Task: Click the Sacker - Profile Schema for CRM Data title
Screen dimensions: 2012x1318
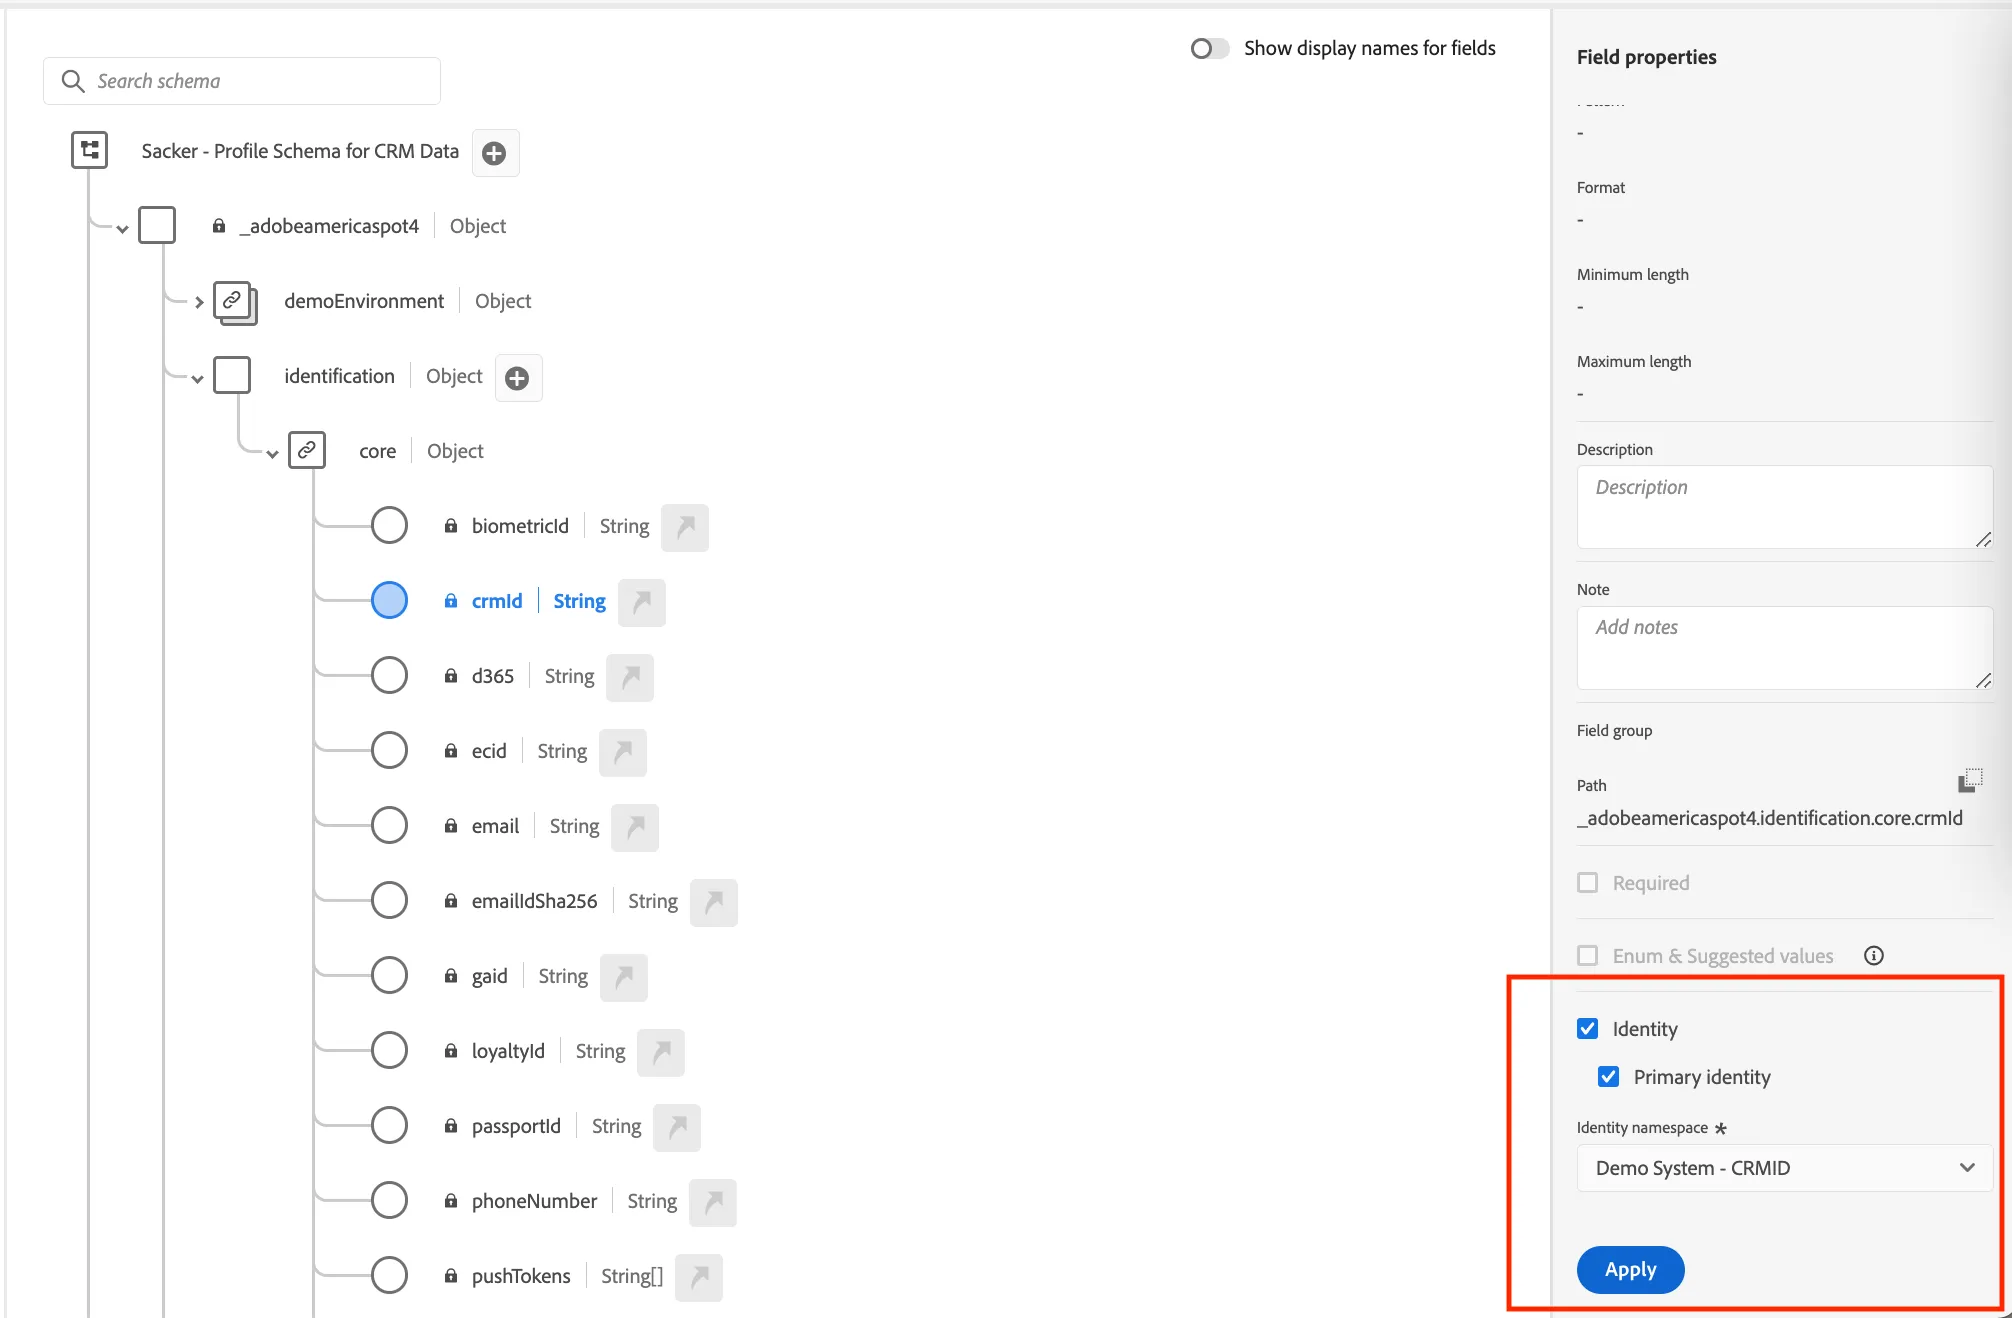Action: [300, 151]
